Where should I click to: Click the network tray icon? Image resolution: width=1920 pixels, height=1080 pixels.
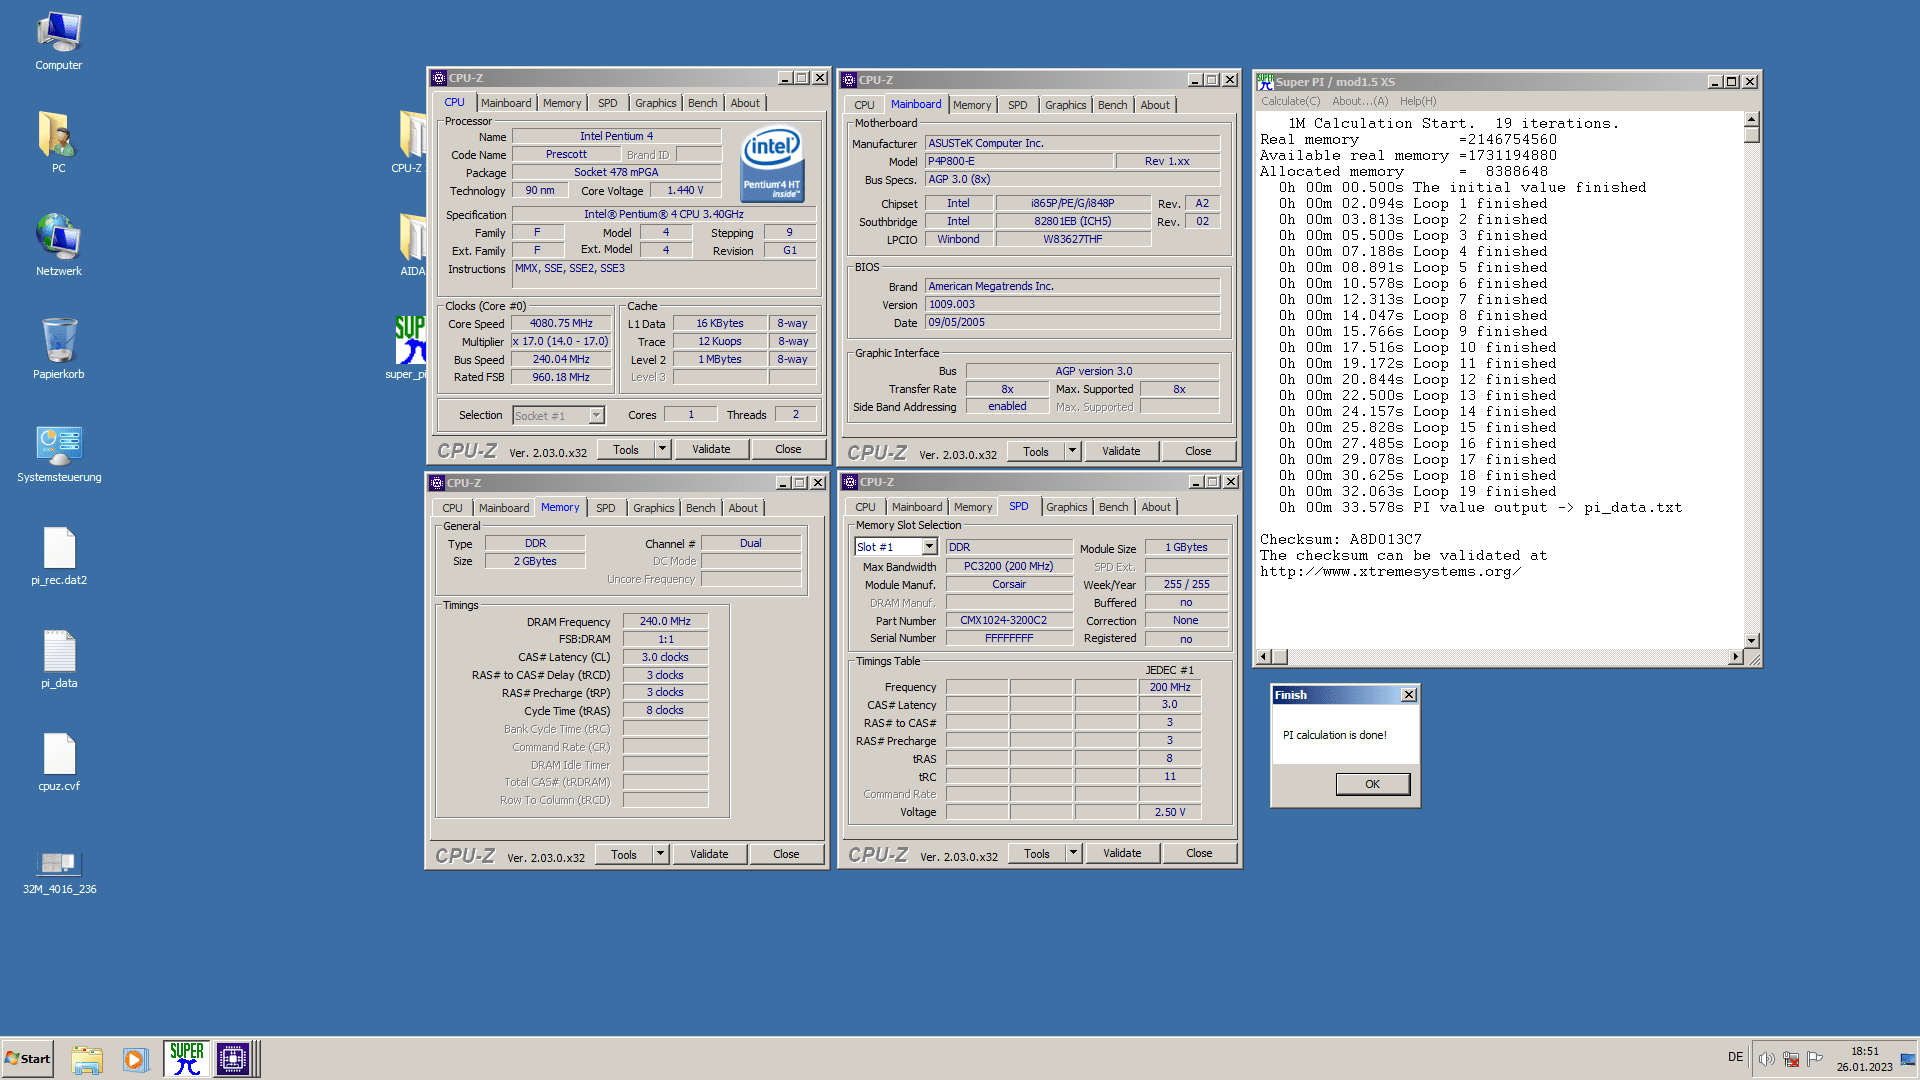[x=1790, y=1059]
